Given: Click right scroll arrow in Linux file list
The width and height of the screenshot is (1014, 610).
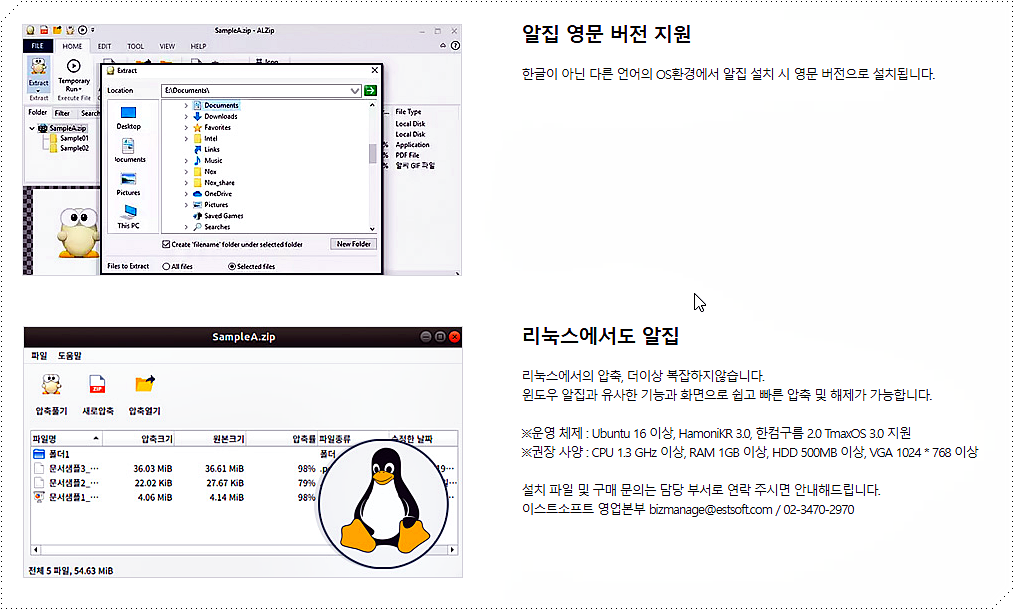Looking at the screenshot, I should [x=453, y=550].
